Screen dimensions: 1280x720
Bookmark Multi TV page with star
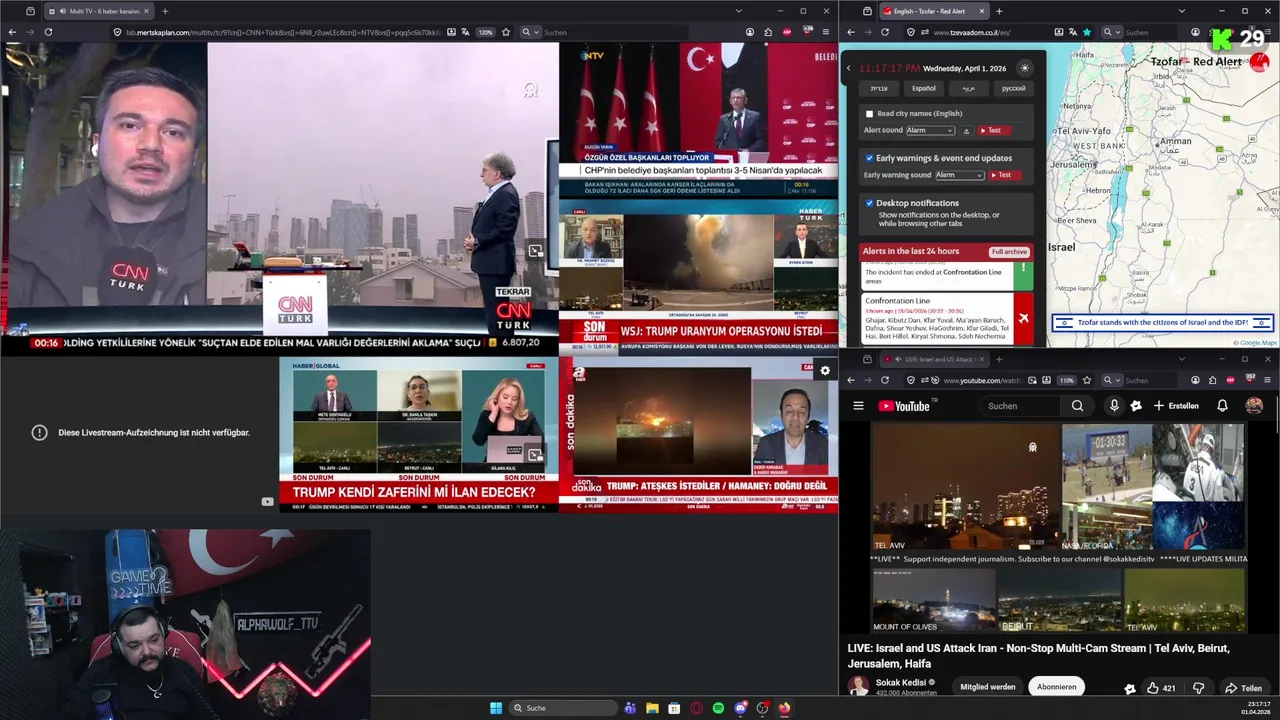click(505, 32)
